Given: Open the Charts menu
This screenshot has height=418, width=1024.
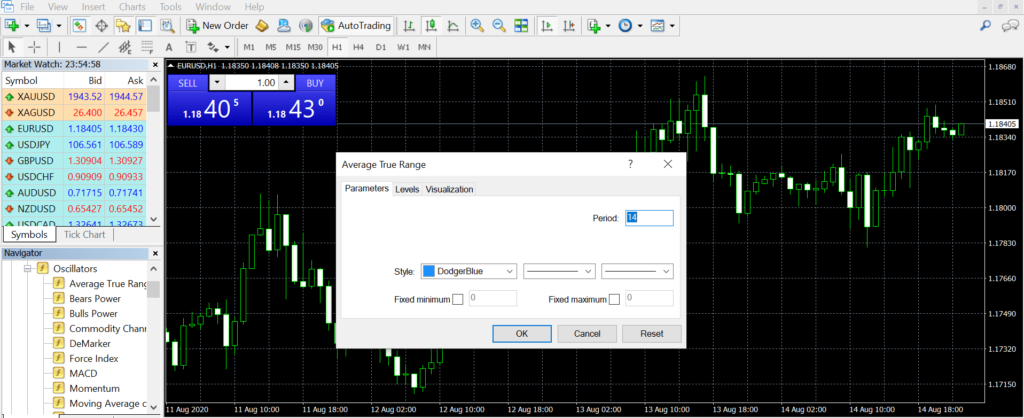Looking at the screenshot, I should 131,7.
